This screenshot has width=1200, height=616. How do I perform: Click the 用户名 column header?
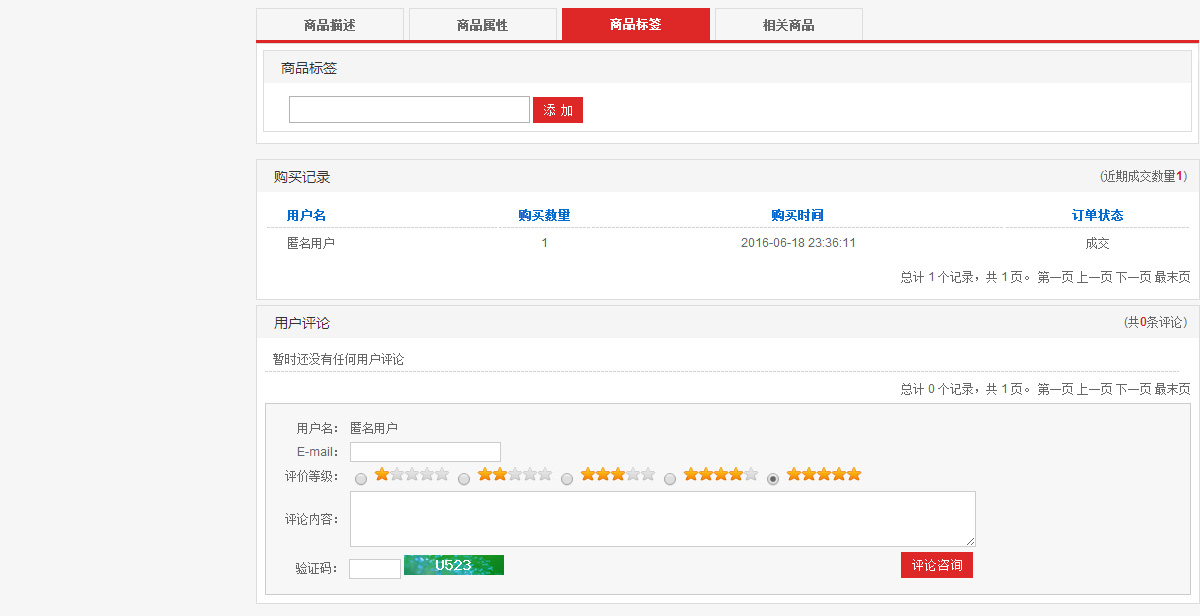point(306,215)
